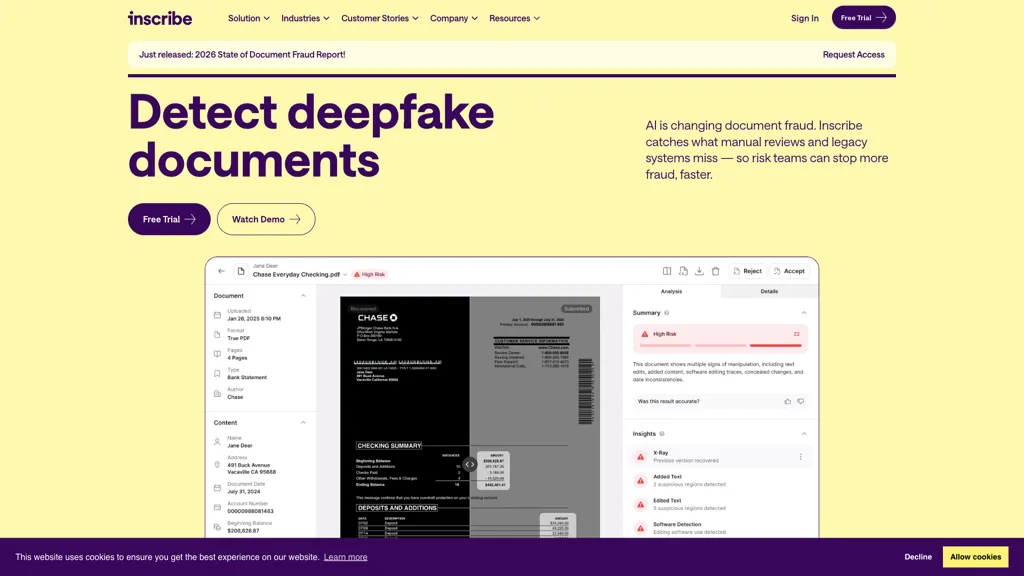
Task: Decline cookies
Action: (918, 557)
